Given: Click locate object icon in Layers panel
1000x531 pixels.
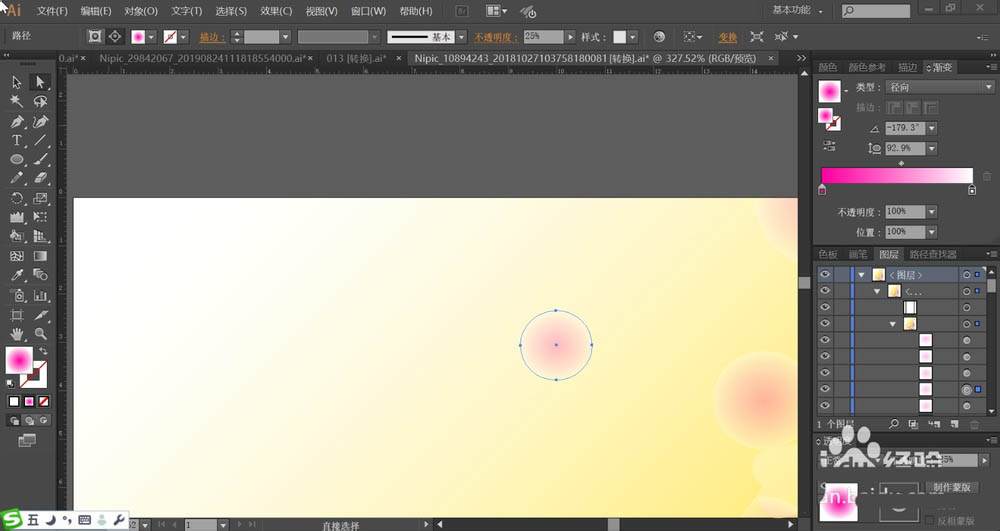Looking at the screenshot, I should click(893, 424).
